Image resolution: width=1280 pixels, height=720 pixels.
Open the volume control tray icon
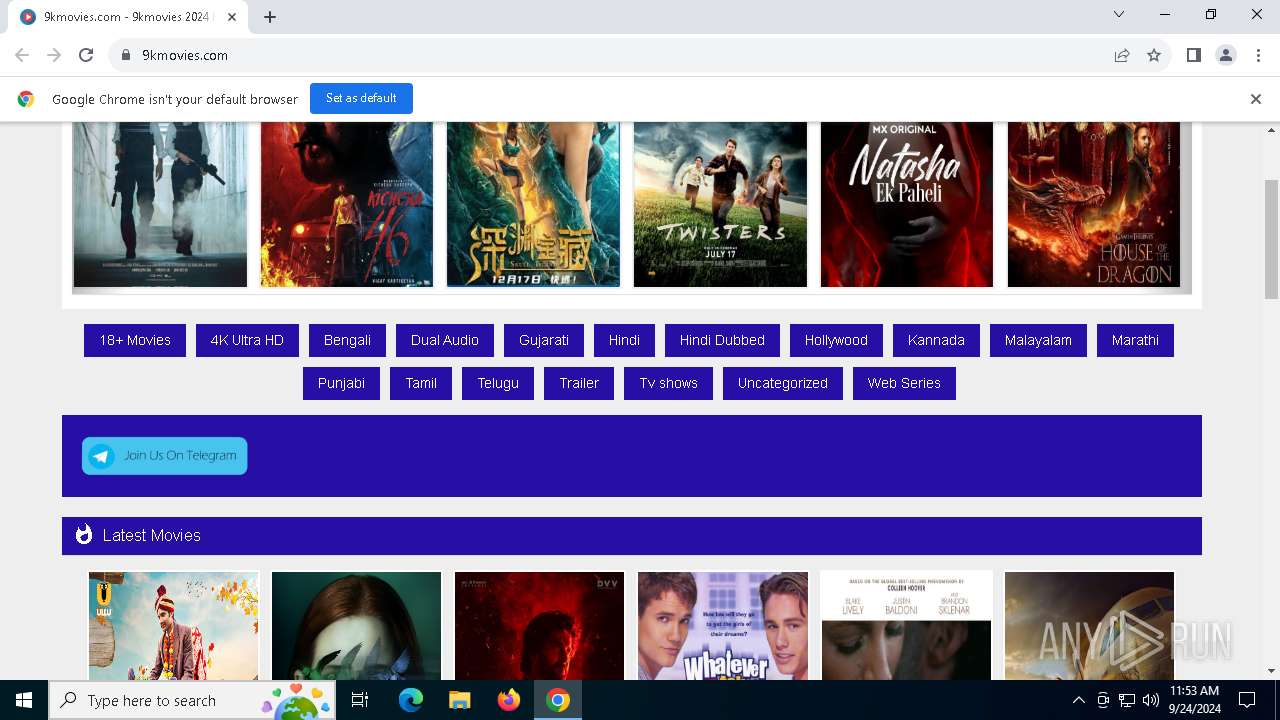(1151, 700)
